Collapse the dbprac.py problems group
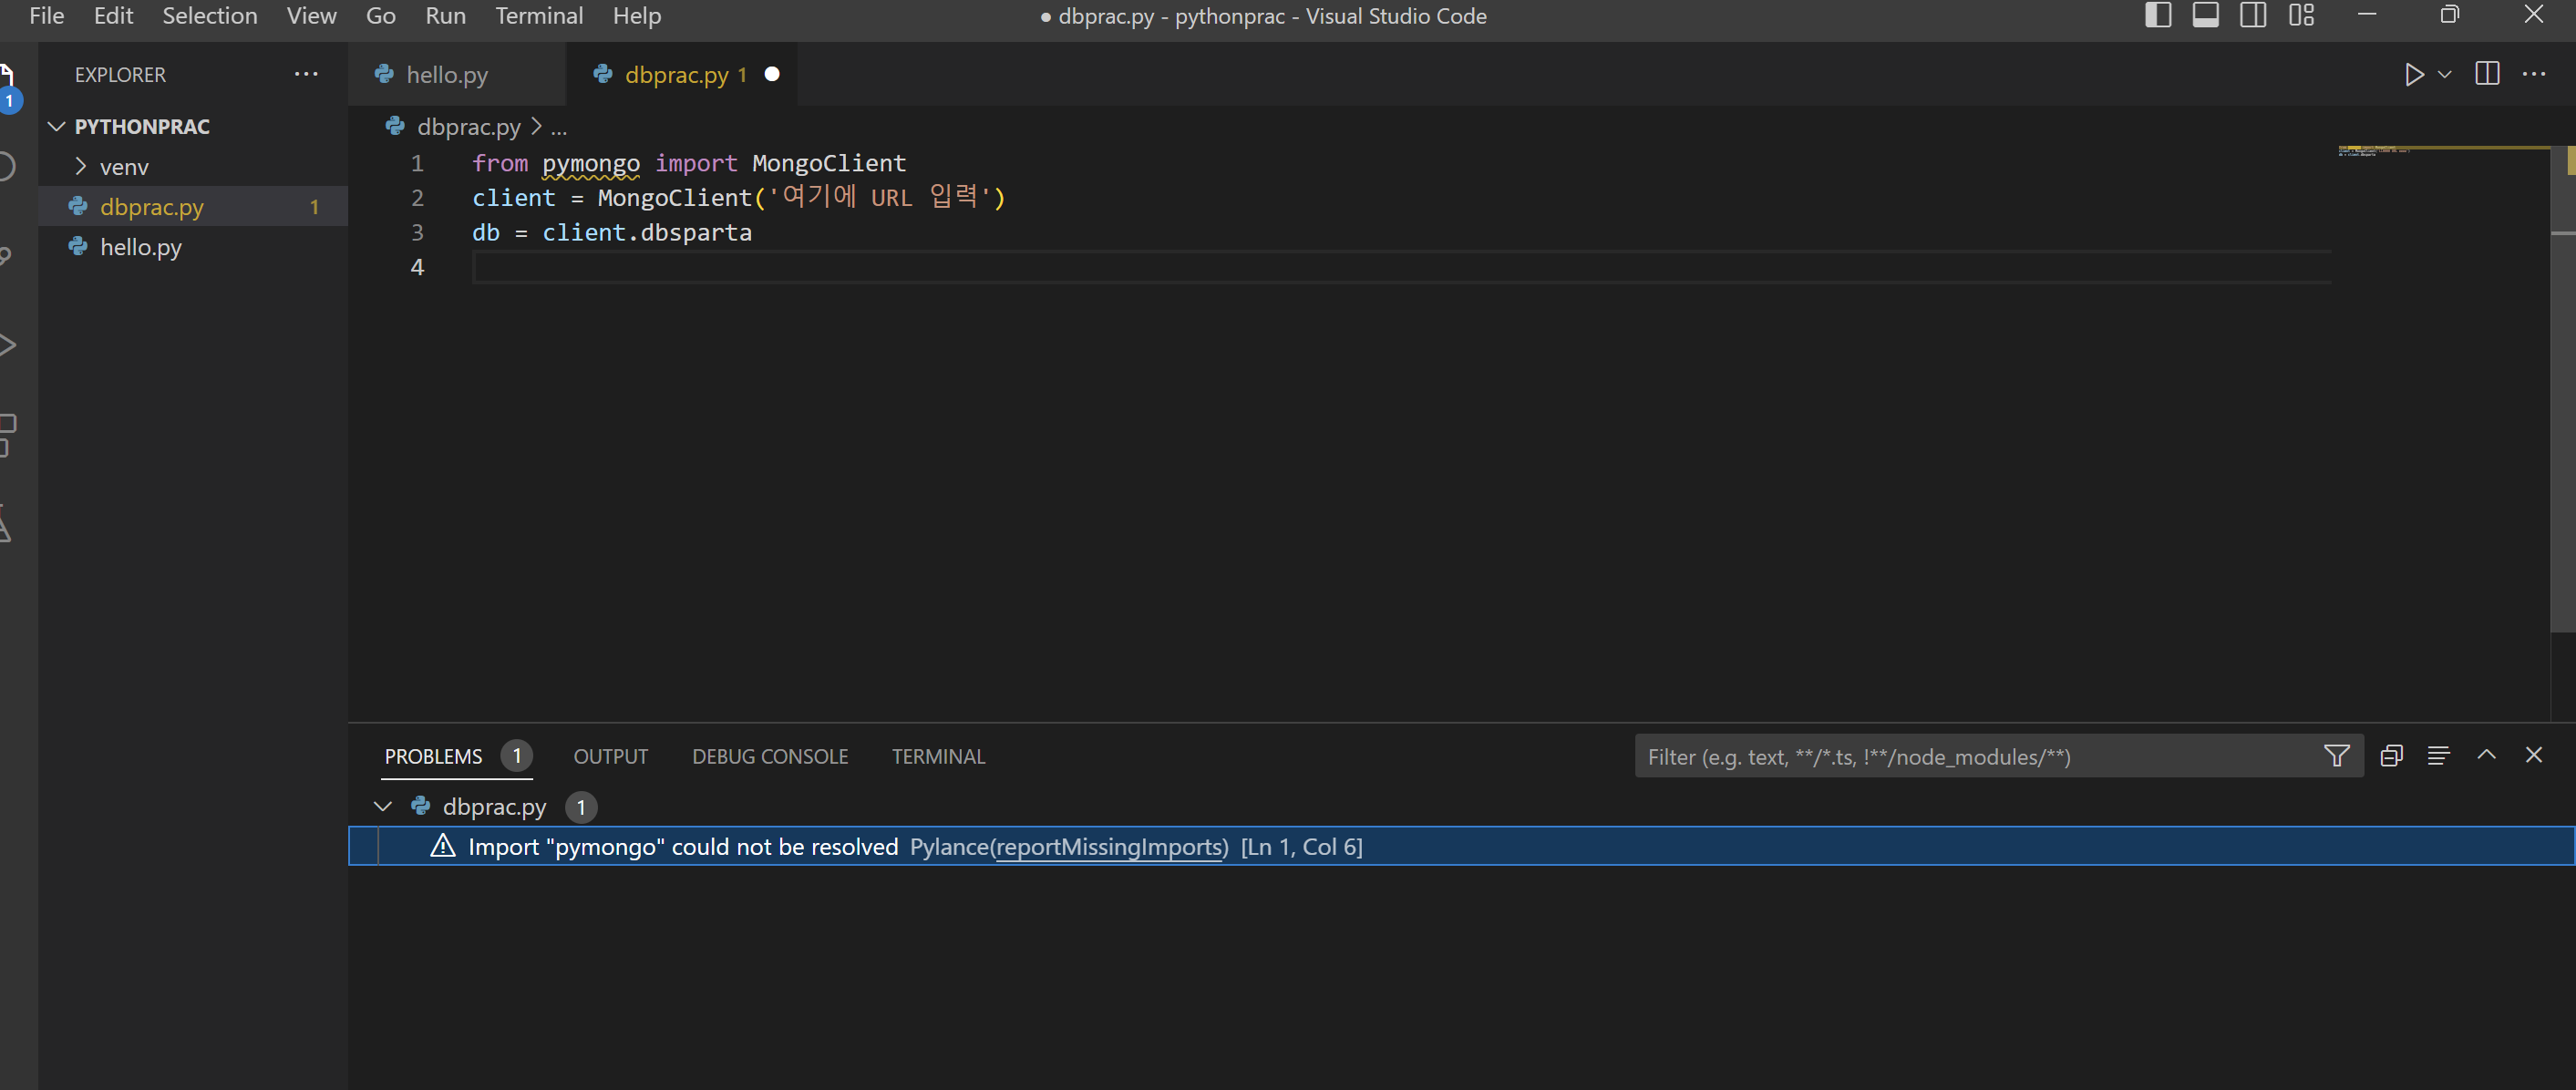This screenshot has width=2576, height=1090. tap(383, 806)
